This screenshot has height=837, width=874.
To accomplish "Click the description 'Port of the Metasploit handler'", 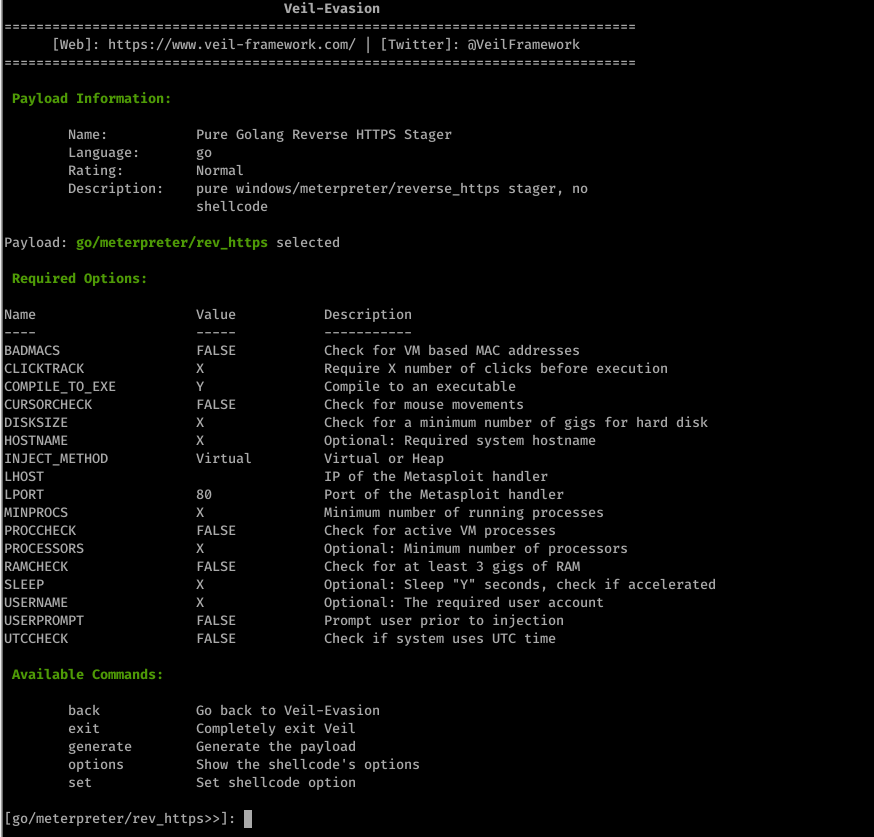I will [x=444, y=494].
